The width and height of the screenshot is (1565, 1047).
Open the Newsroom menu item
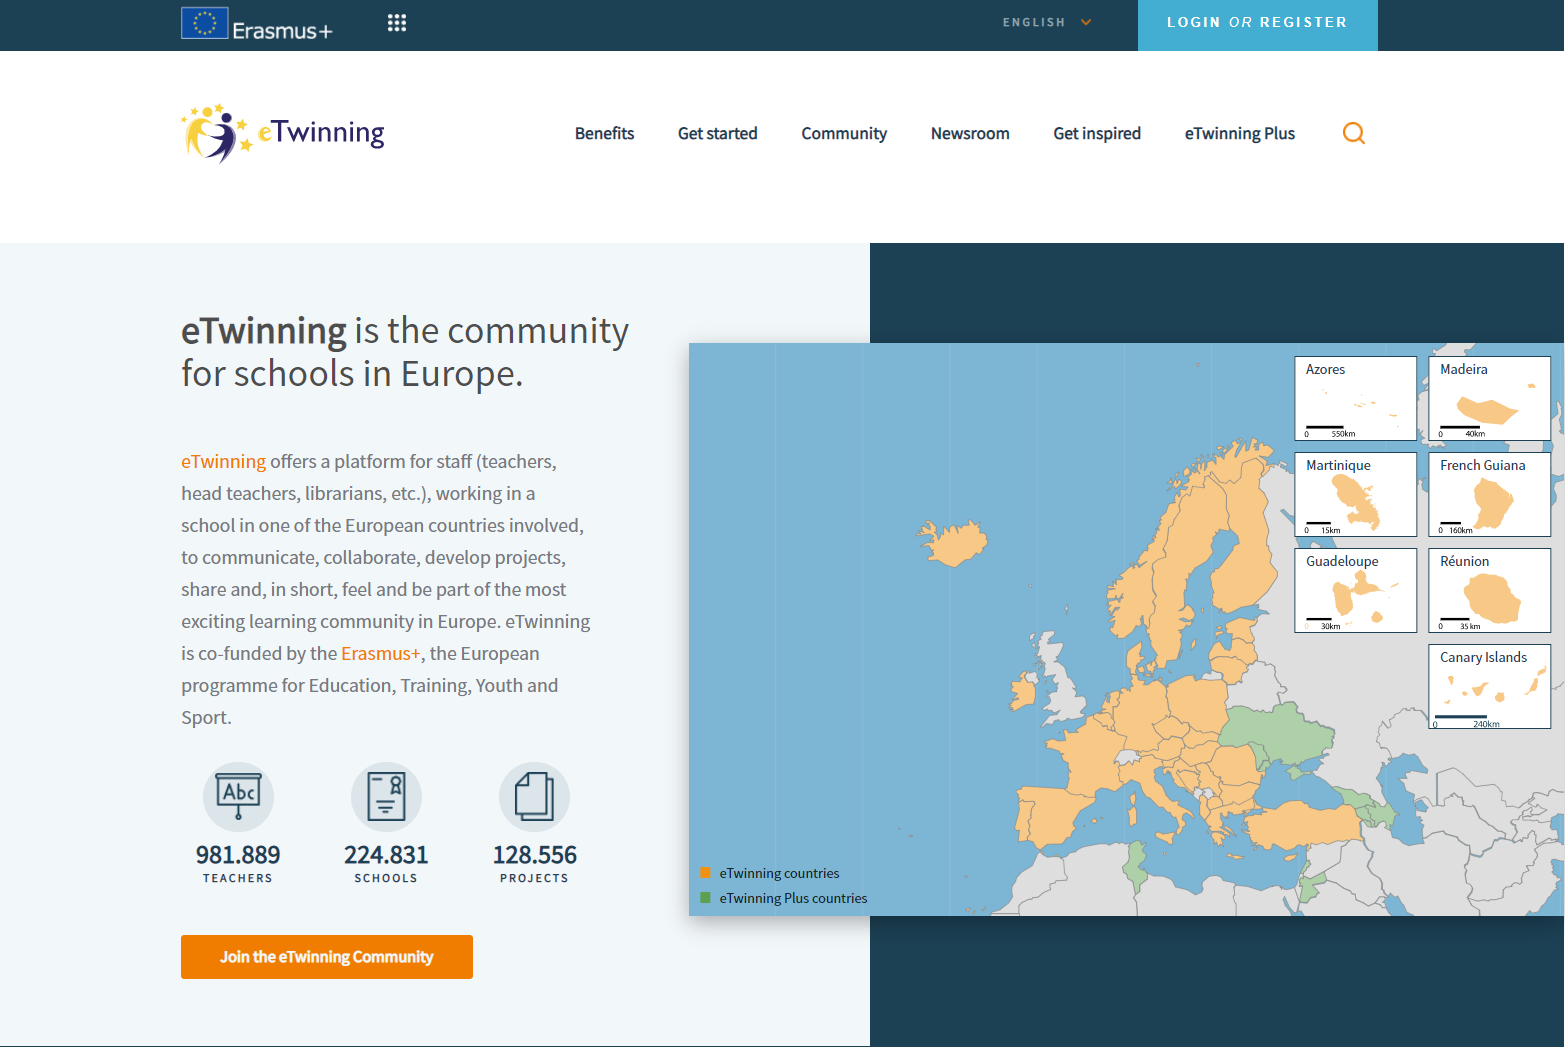[x=970, y=134]
